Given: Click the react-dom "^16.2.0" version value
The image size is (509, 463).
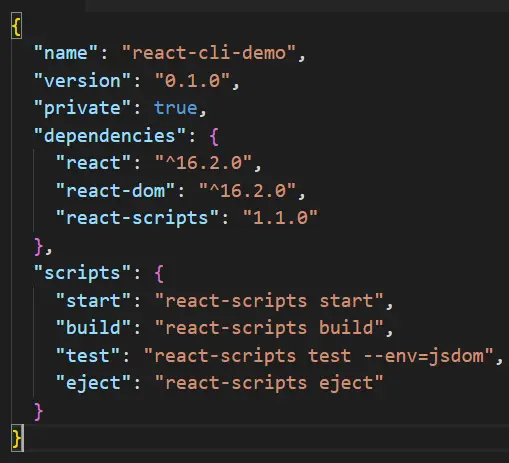Looking at the screenshot, I should [x=247, y=190].
